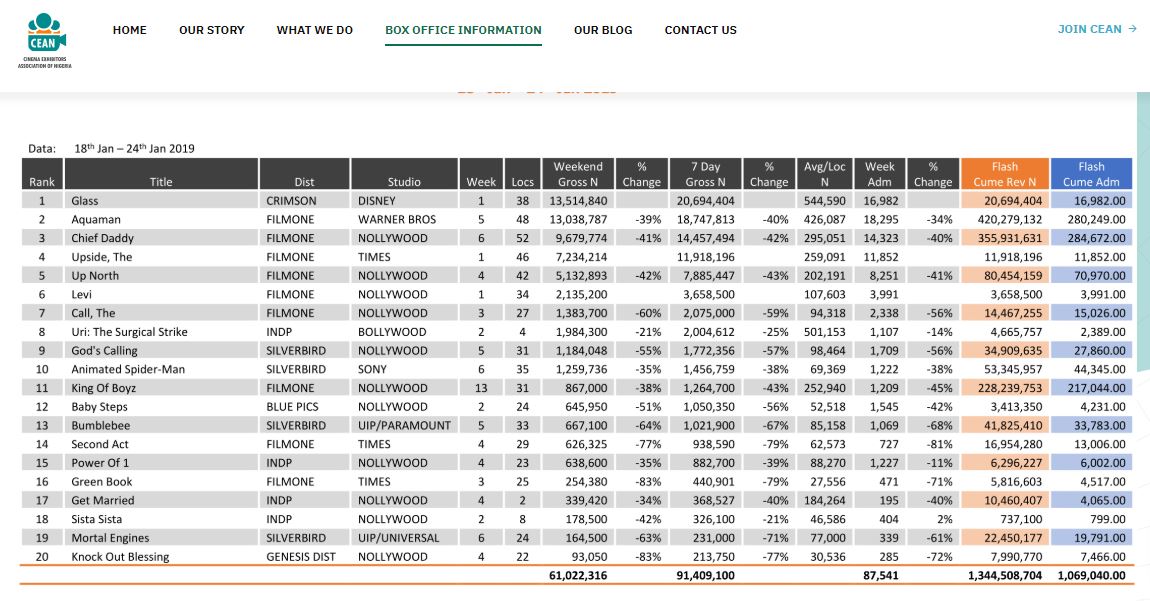
Task: Click BLUE PICS distributor cell
Action: 292,407
